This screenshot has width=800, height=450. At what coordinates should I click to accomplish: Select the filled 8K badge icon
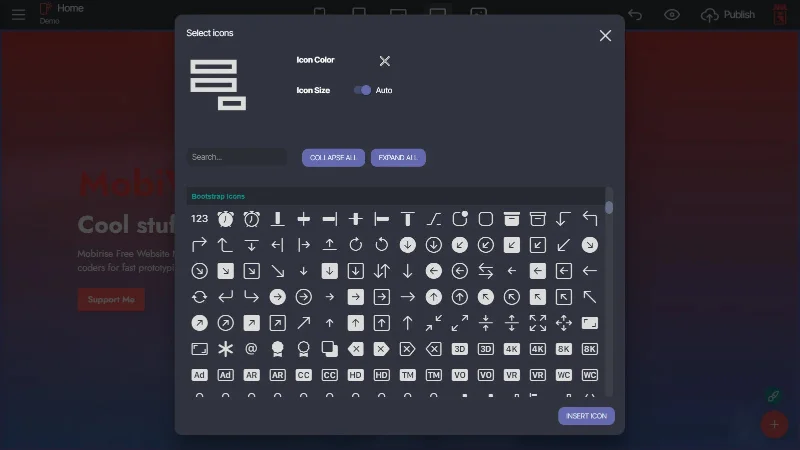tap(564, 349)
